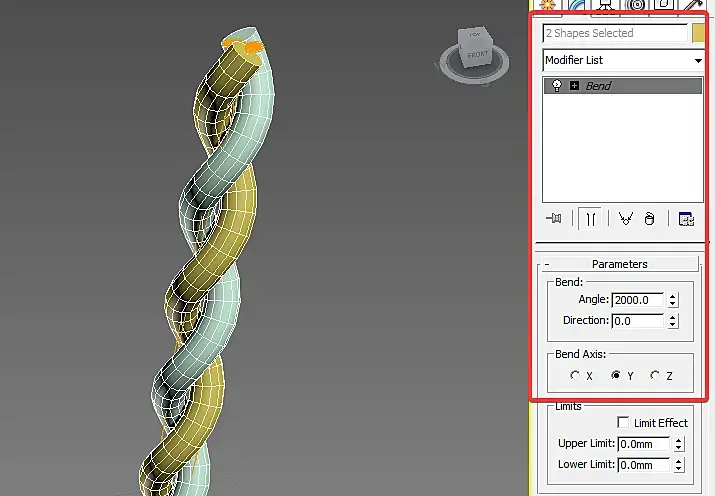Click the object color swatch
This screenshot has width=715, height=496.
698,33
